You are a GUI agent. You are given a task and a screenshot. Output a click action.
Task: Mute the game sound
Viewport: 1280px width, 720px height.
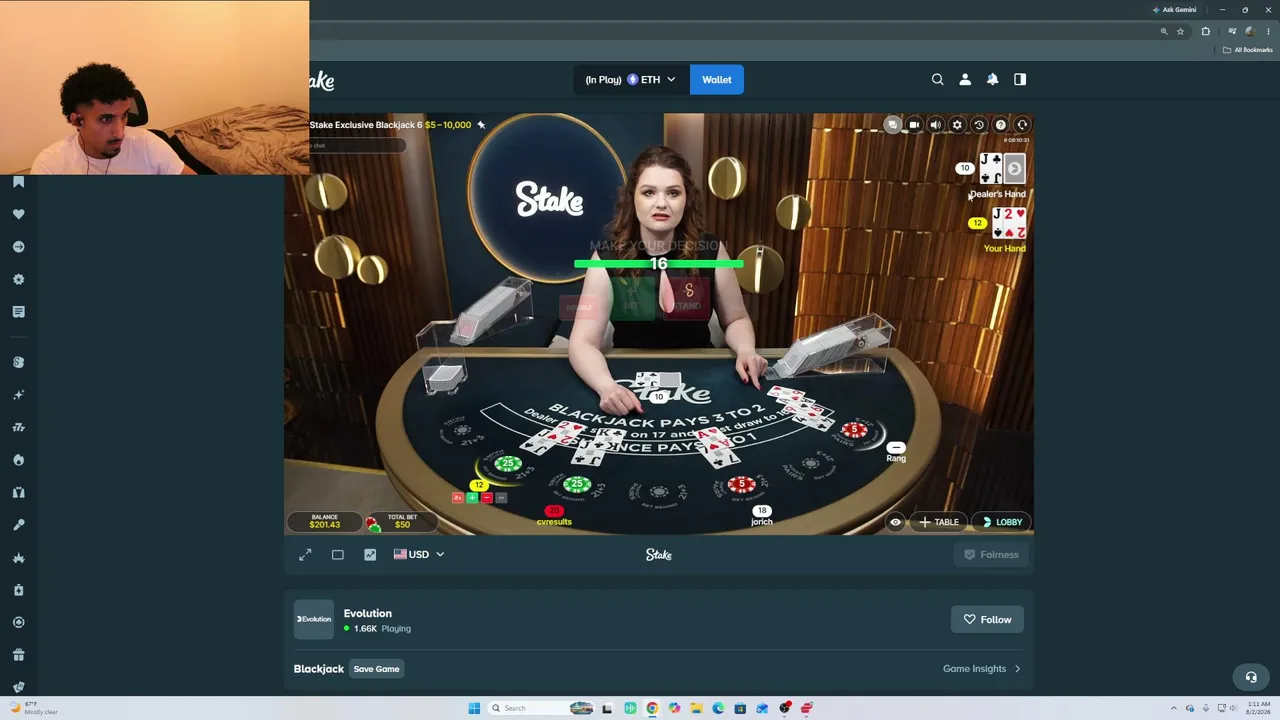pos(935,125)
